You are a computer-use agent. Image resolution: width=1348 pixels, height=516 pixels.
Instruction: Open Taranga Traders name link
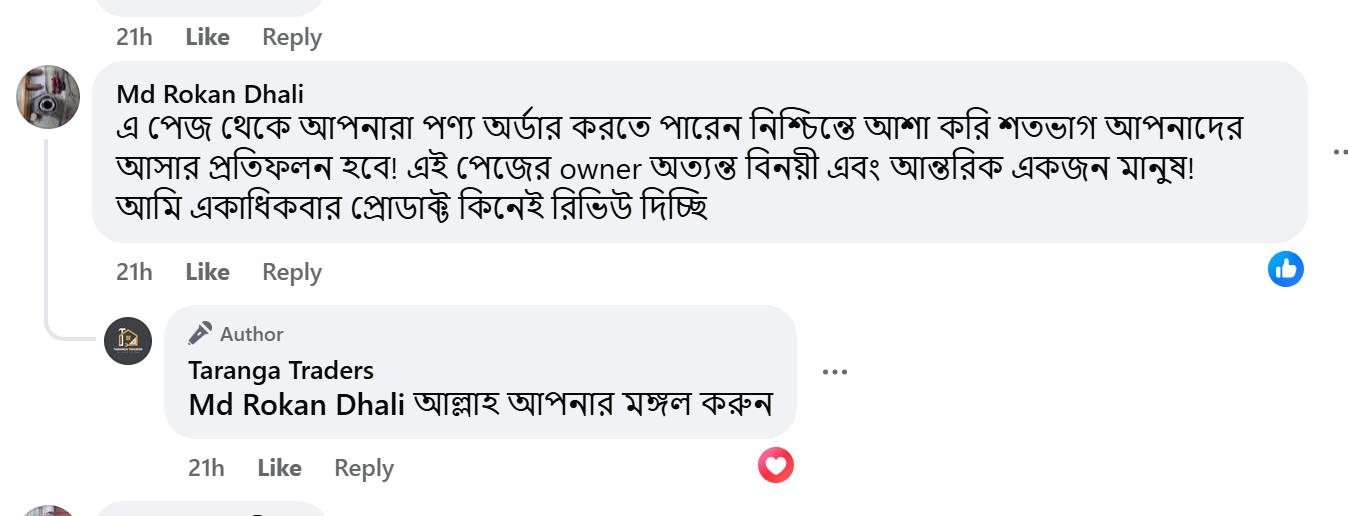point(281,370)
